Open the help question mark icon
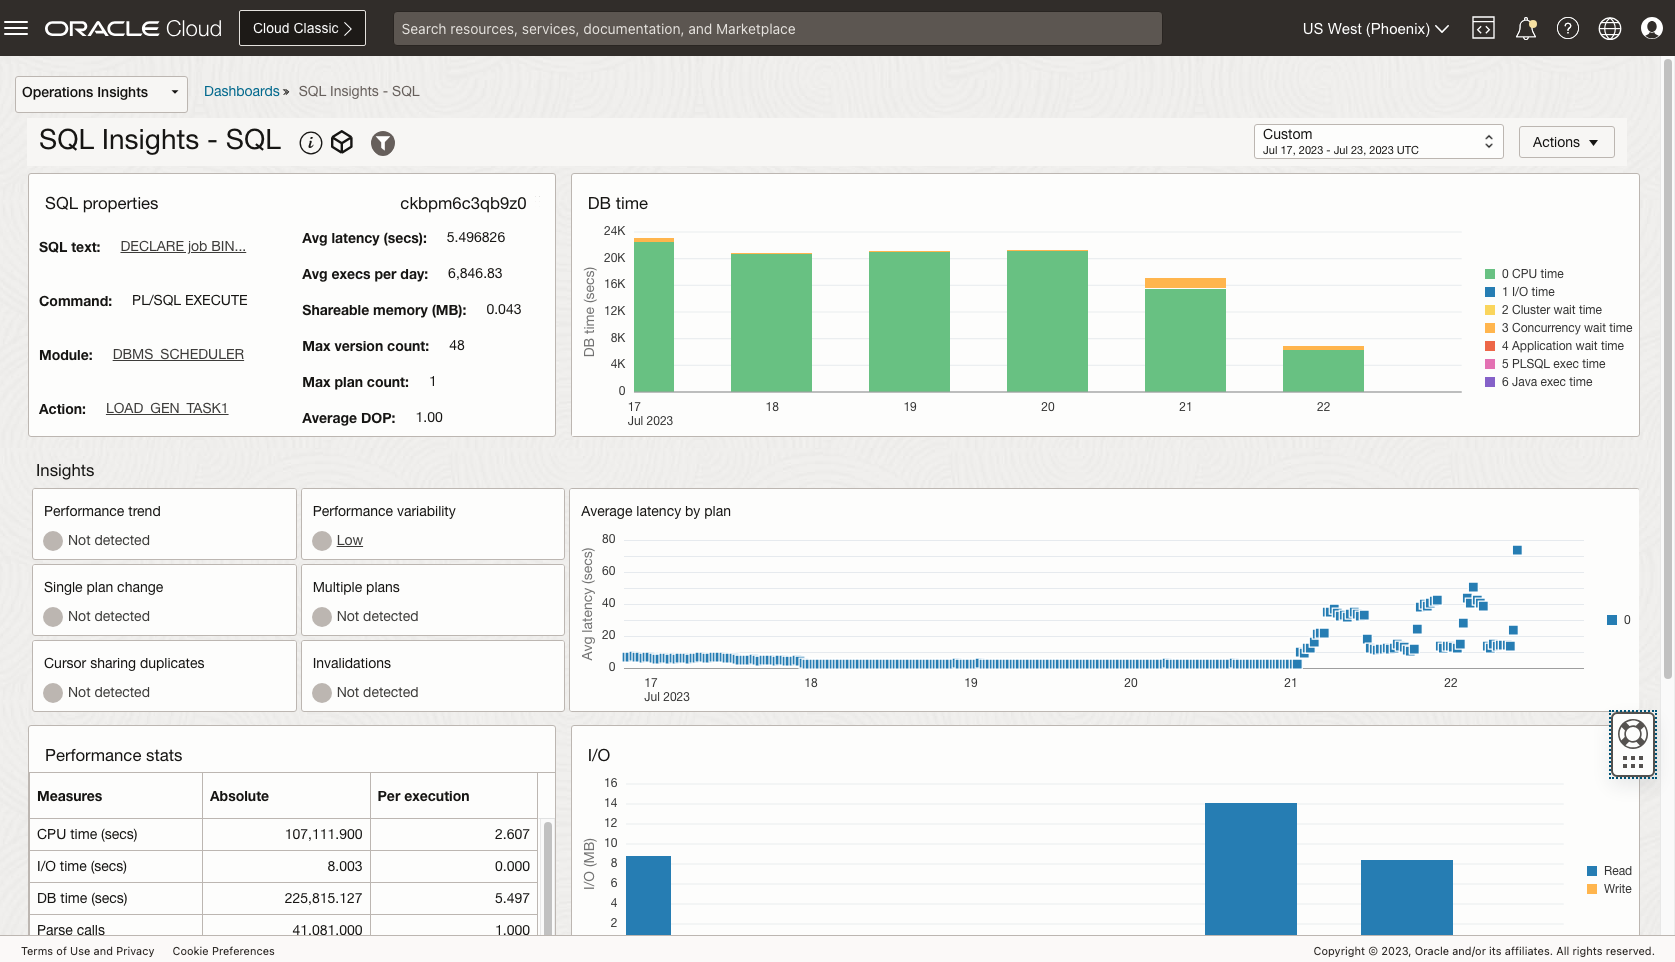Image resolution: width=1675 pixels, height=962 pixels. (x=1567, y=29)
